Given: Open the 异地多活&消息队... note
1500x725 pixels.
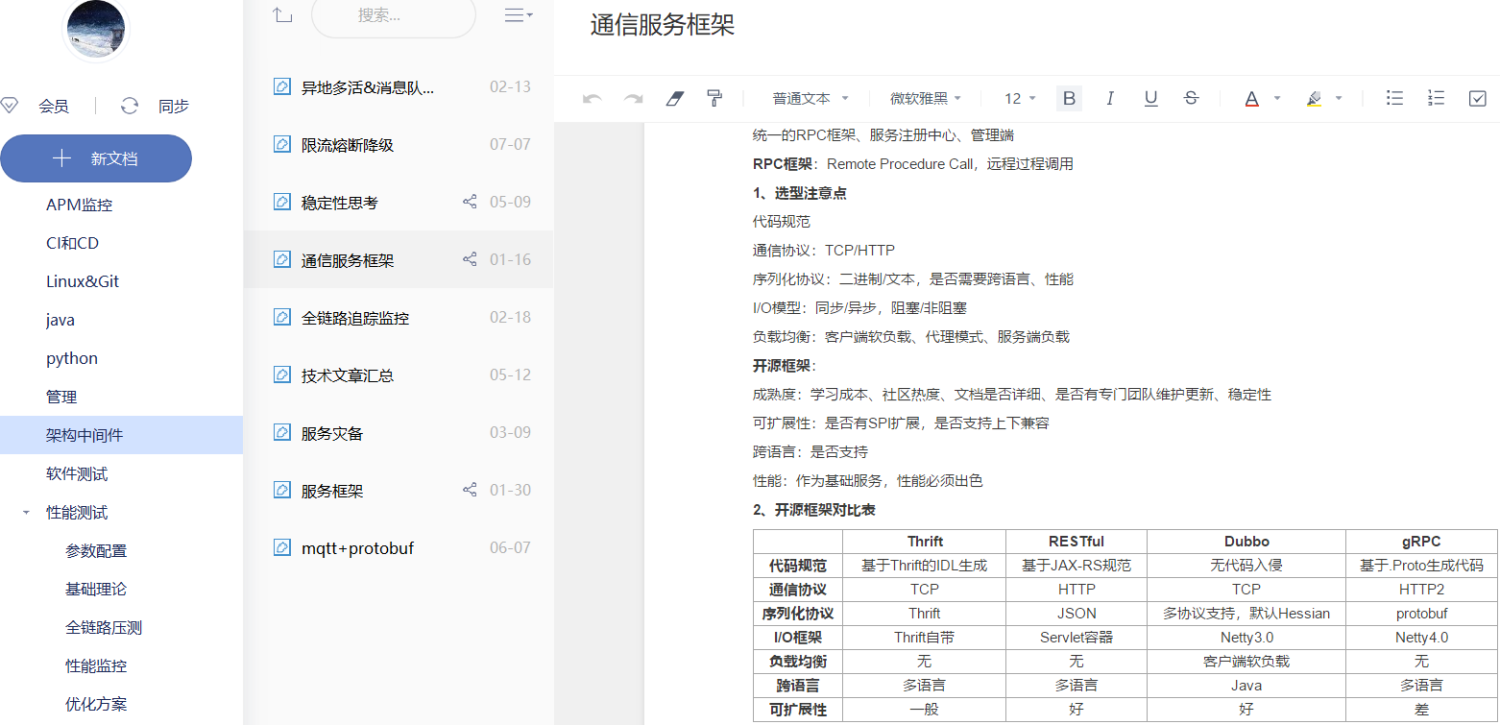Looking at the screenshot, I should (x=398, y=87).
